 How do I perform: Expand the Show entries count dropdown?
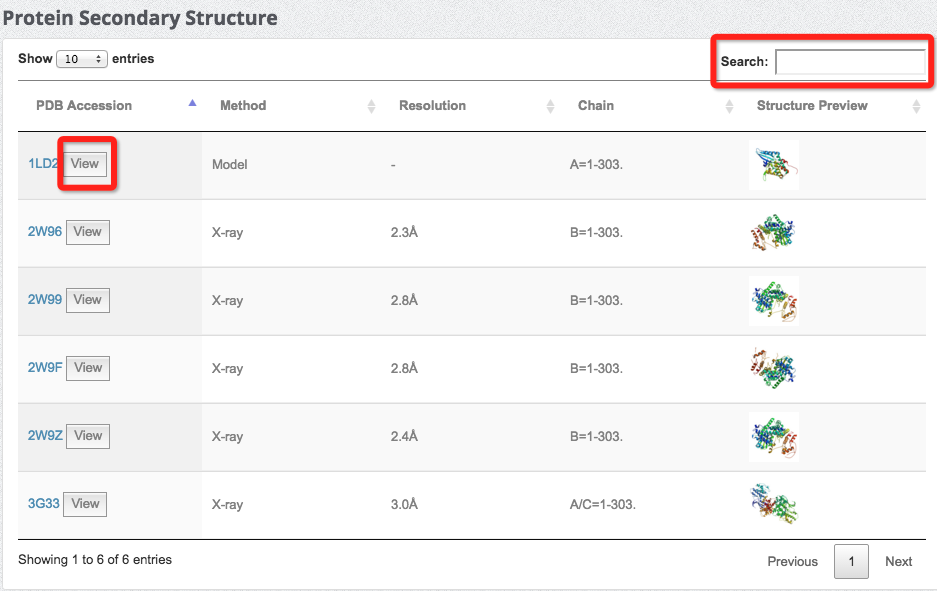point(82,59)
